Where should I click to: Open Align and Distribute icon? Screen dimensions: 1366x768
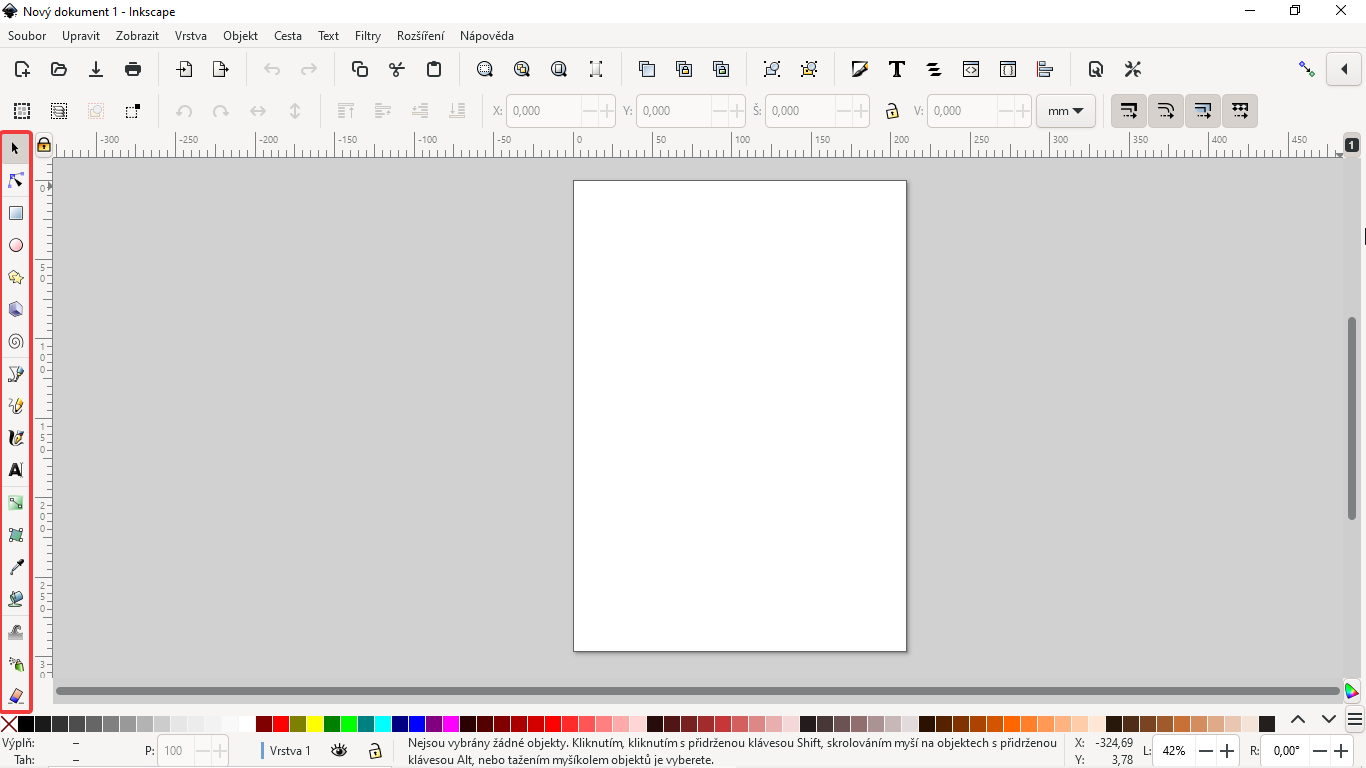1045,69
